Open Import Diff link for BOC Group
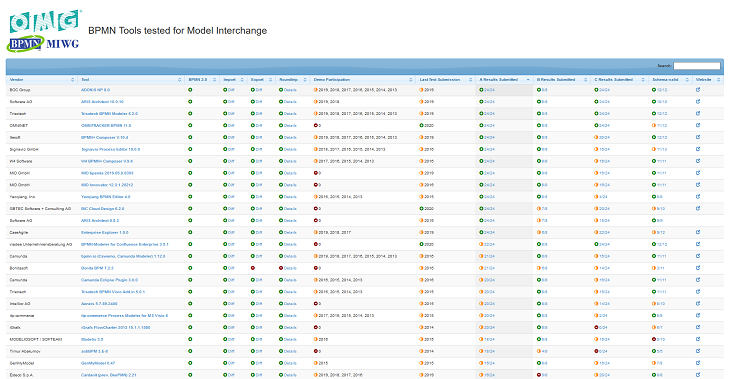Viewport: 730px width, 379px height. pyautogui.click(x=231, y=90)
